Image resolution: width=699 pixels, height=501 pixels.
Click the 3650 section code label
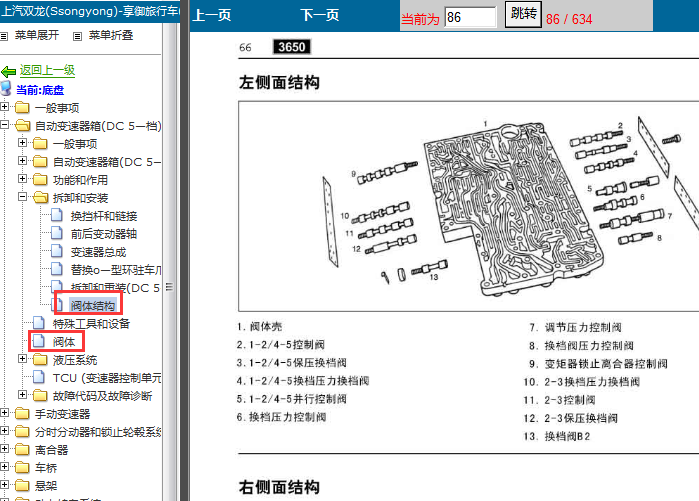point(292,47)
